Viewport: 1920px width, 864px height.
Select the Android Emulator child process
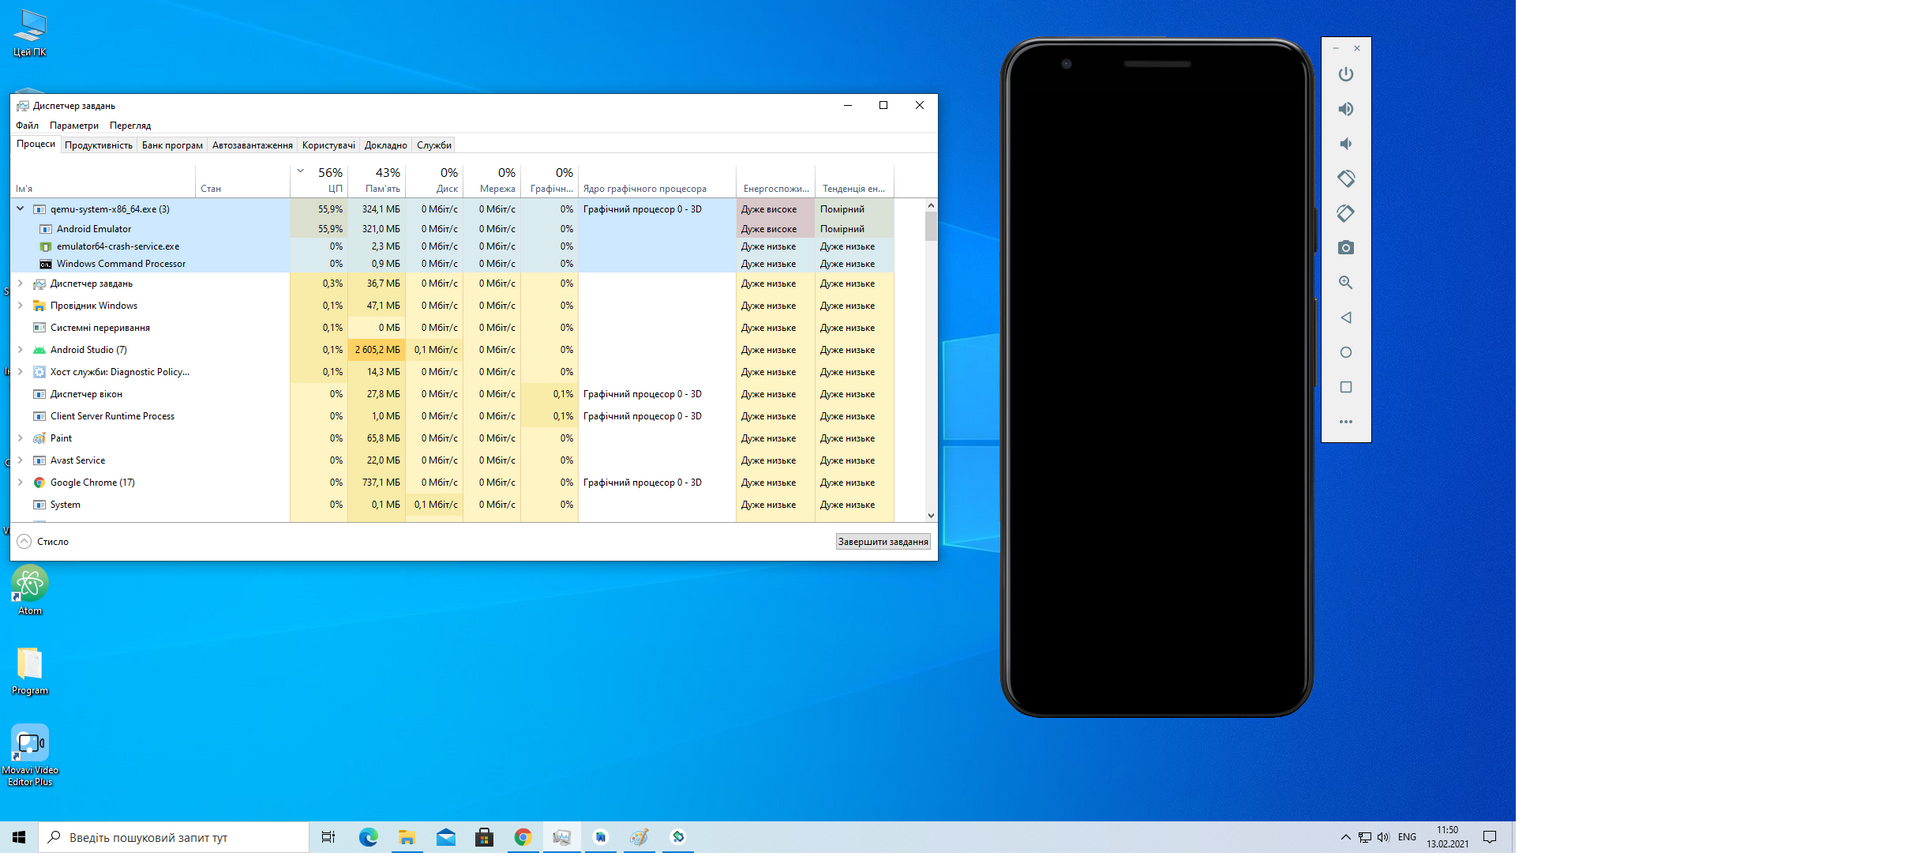point(452,229)
